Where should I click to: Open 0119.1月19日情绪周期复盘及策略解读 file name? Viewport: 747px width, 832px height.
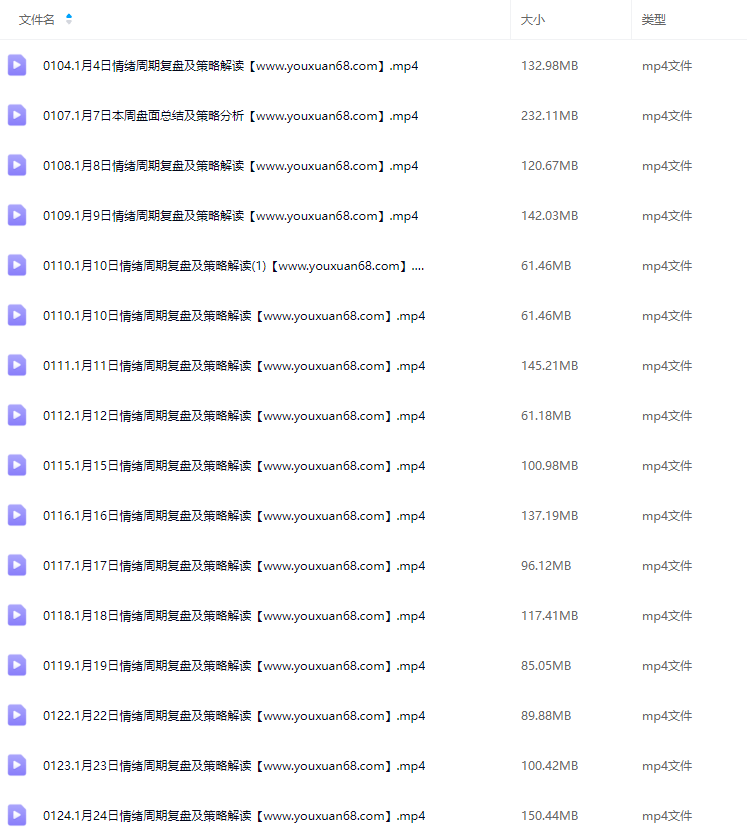pyautogui.click(x=234, y=665)
